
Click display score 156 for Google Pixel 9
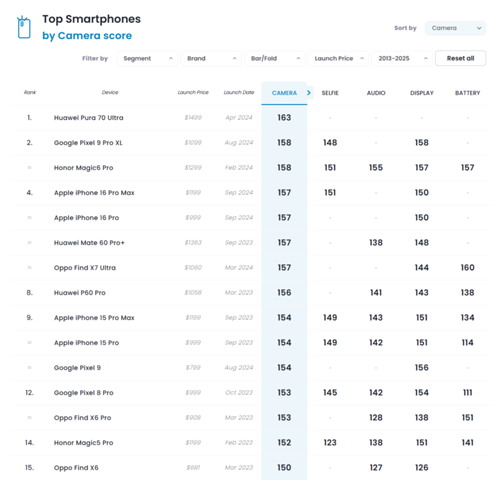pyautogui.click(x=422, y=368)
